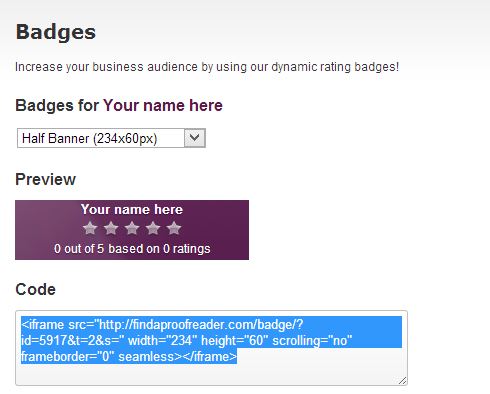The height and width of the screenshot is (394, 490).
Task: Click the 'Increase your business audience' description text
Action: tap(207, 67)
